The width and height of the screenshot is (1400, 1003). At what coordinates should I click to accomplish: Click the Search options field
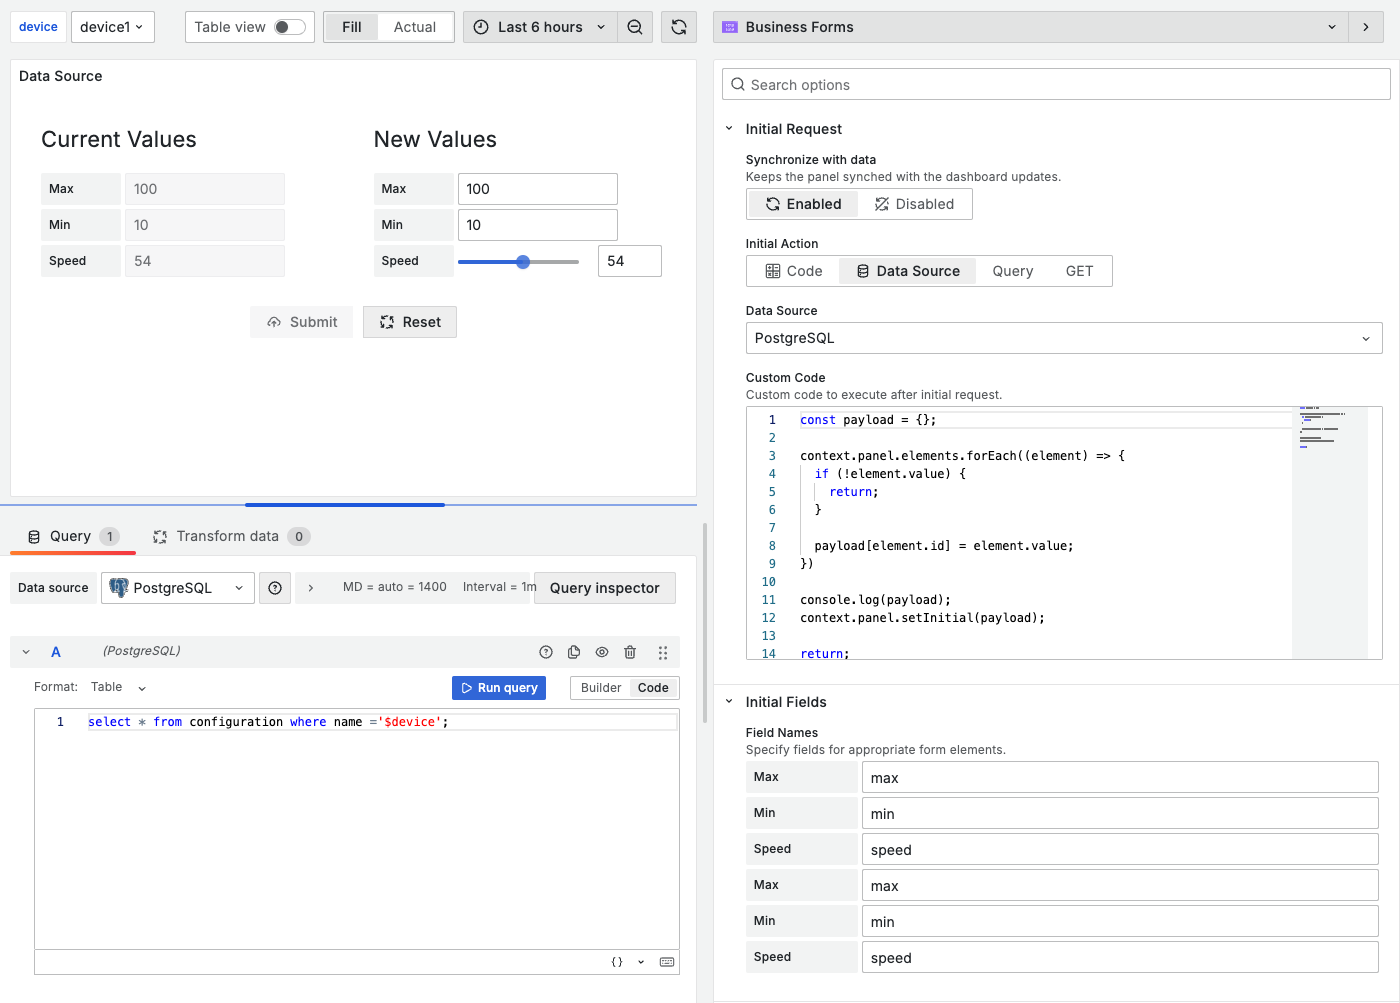(x=1055, y=84)
